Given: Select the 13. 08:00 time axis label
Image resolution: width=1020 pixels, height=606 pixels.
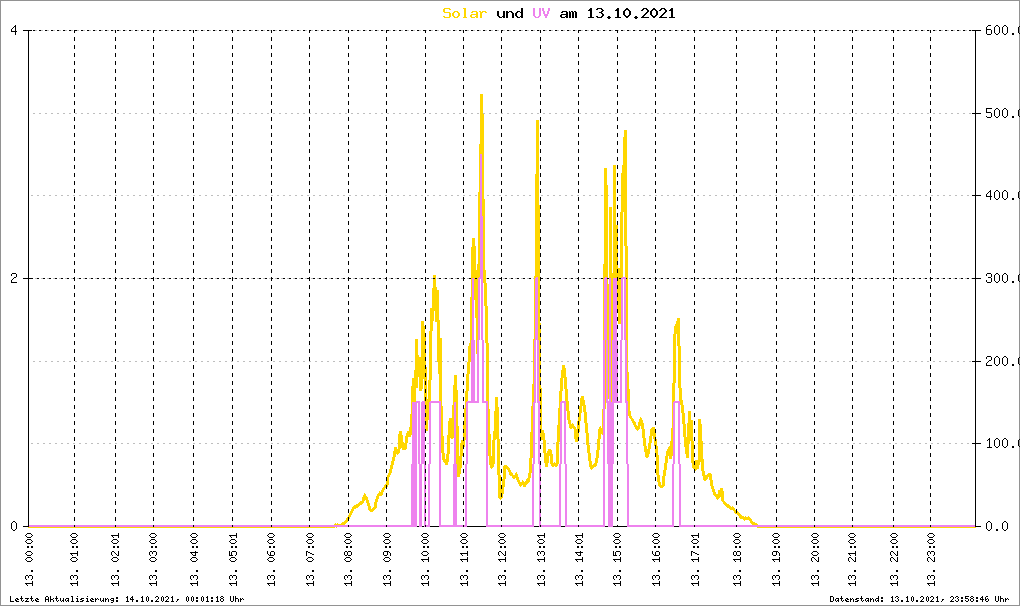Looking at the screenshot, I should 349,559.
